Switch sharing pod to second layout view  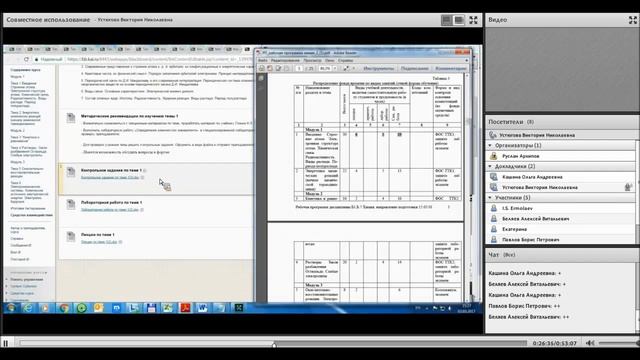pos(459,20)
